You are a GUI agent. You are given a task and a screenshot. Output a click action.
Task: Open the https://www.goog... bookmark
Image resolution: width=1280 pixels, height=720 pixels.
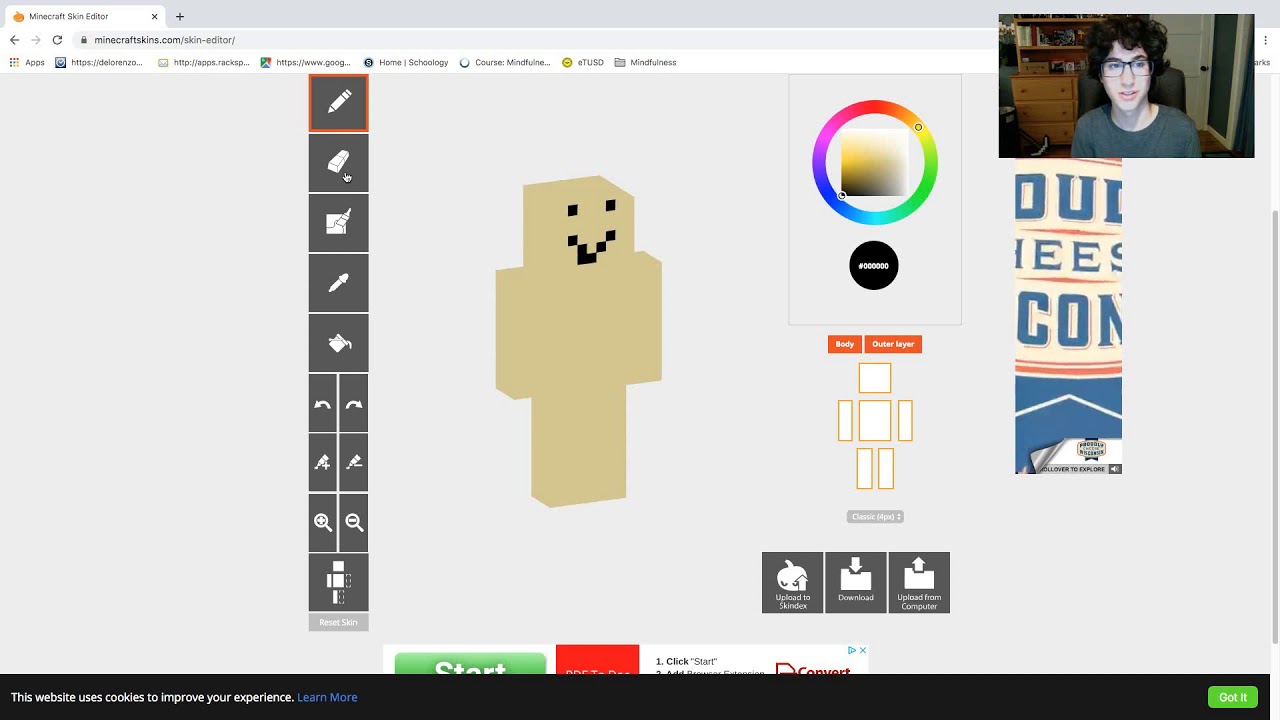306,62
